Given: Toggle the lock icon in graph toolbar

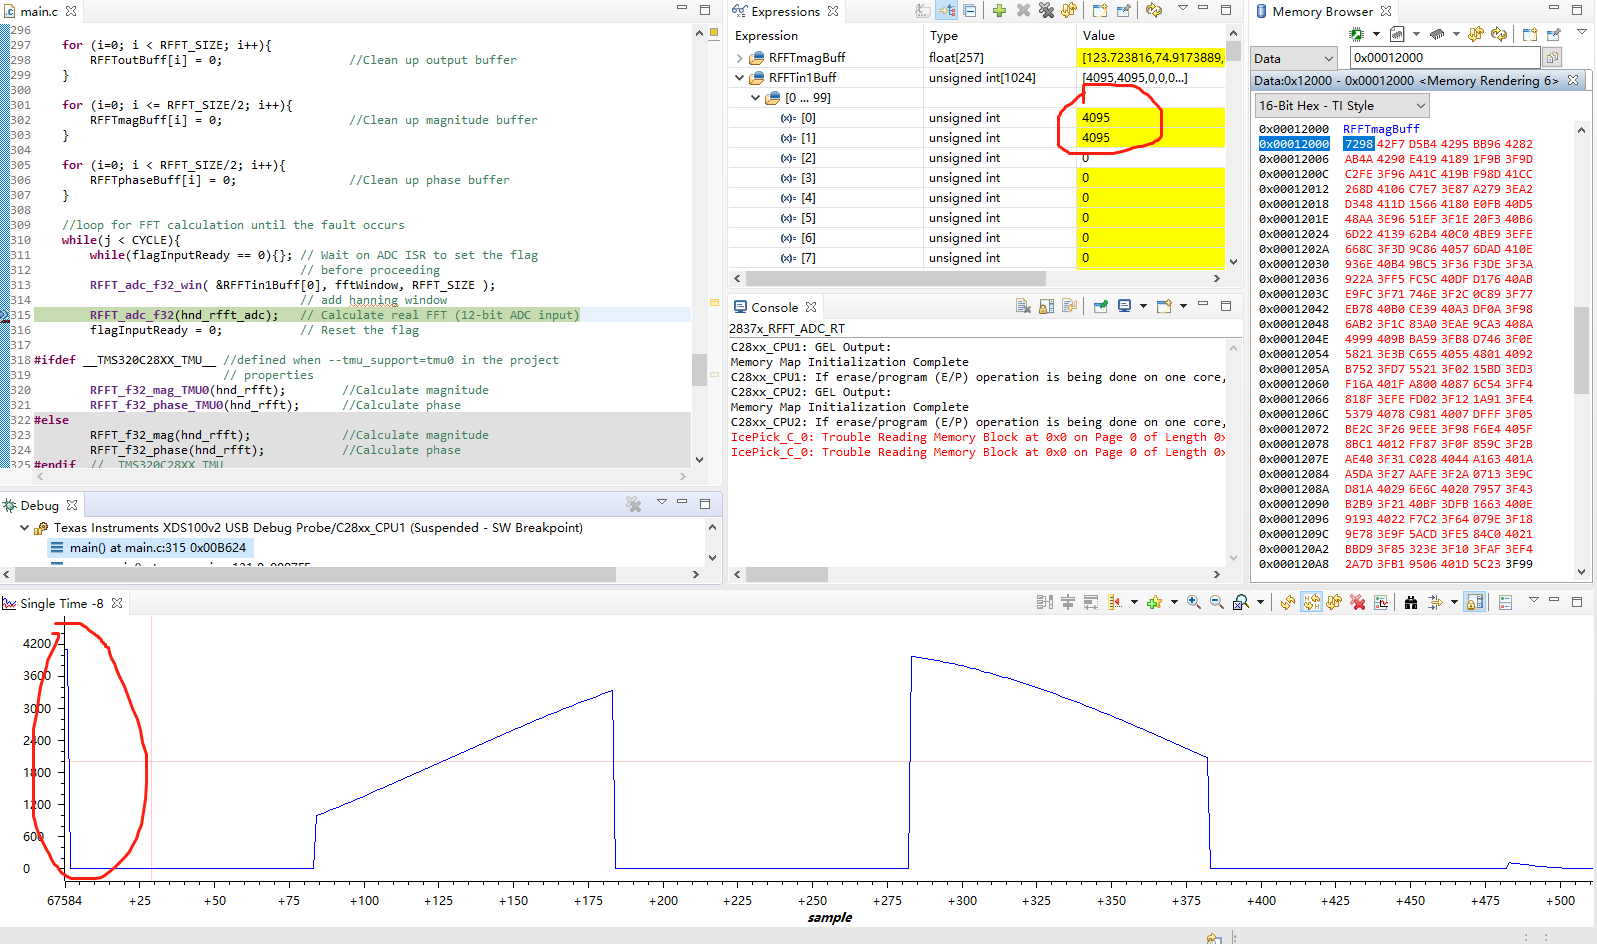Looking at the screenshot, I should 1475,602.
